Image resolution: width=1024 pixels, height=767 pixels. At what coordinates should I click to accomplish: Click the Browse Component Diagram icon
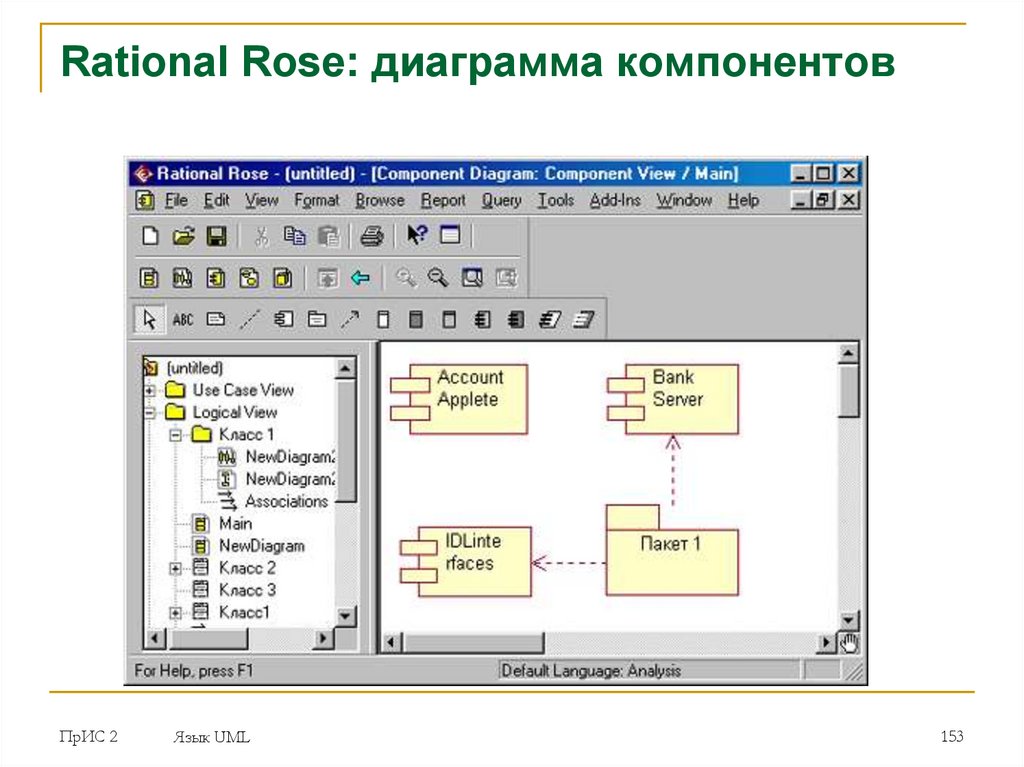[x=216, y=278]
